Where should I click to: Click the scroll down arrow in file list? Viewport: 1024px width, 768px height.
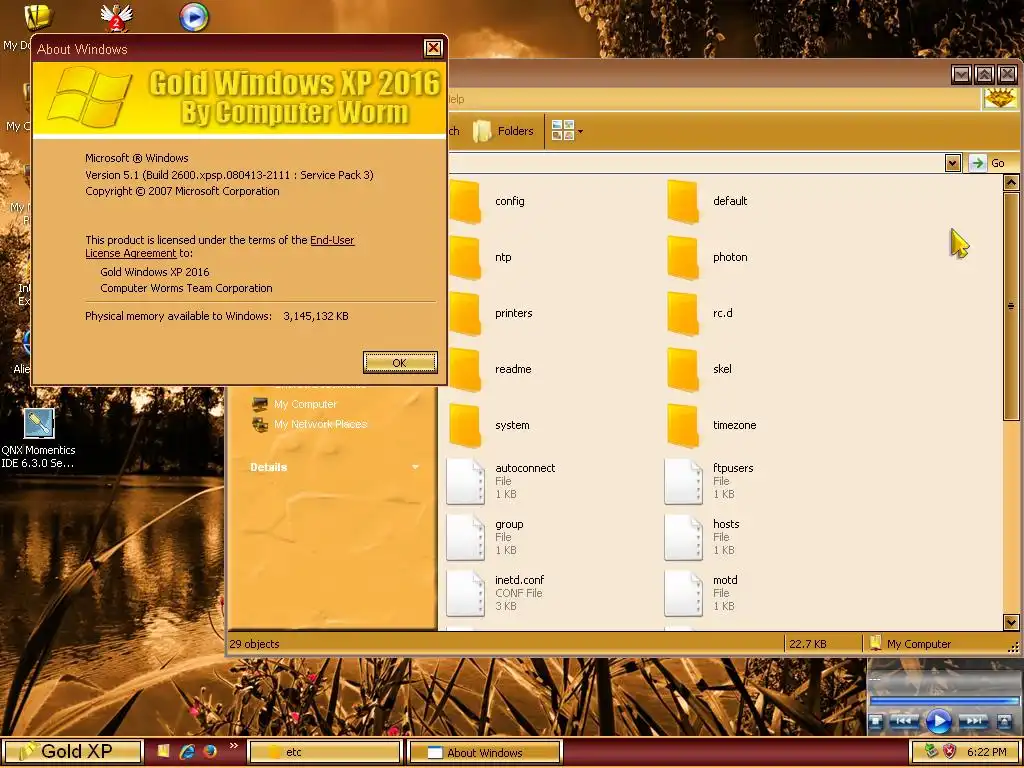1011,622
